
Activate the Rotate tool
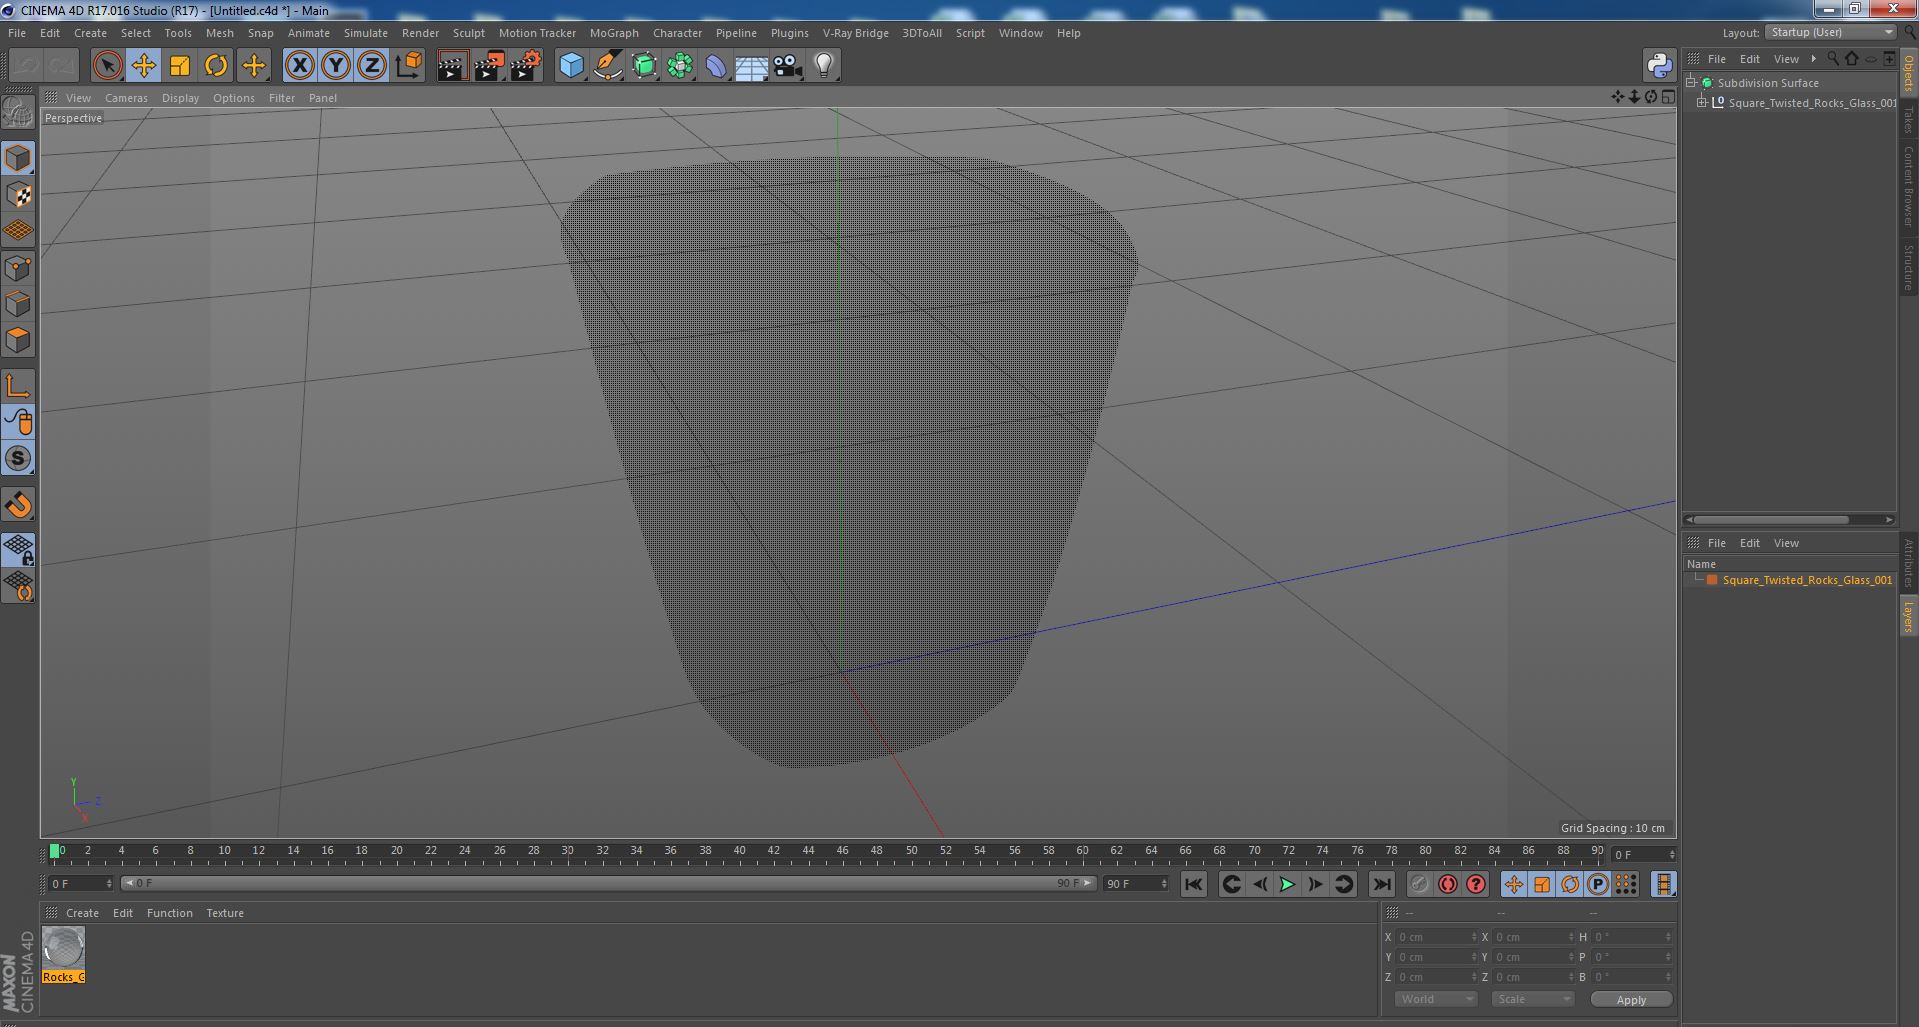click(216, 66)
